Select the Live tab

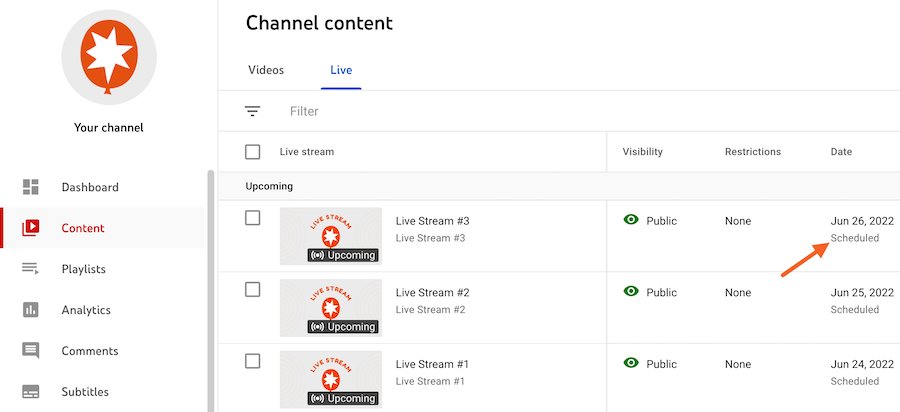click(x=341, y=70)
